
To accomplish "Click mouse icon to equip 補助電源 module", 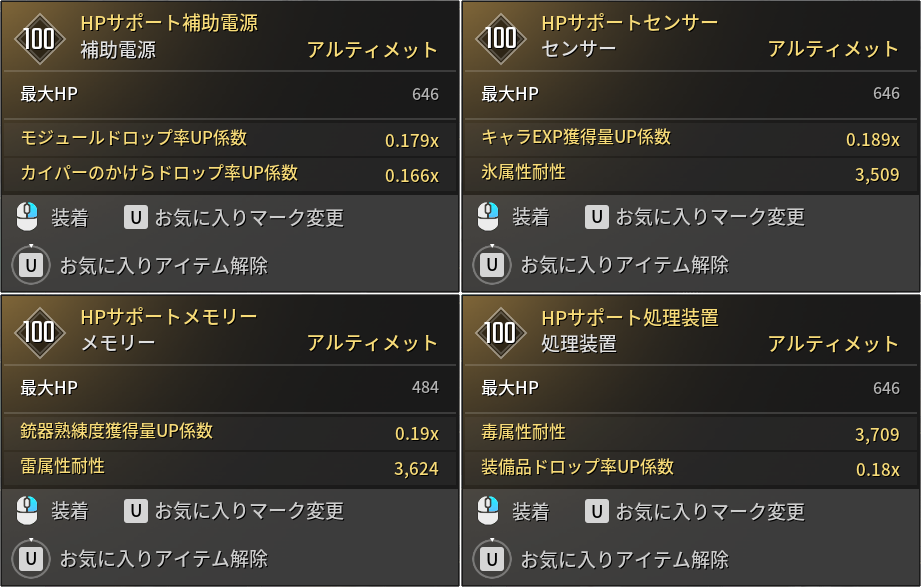I will point(27,217).
